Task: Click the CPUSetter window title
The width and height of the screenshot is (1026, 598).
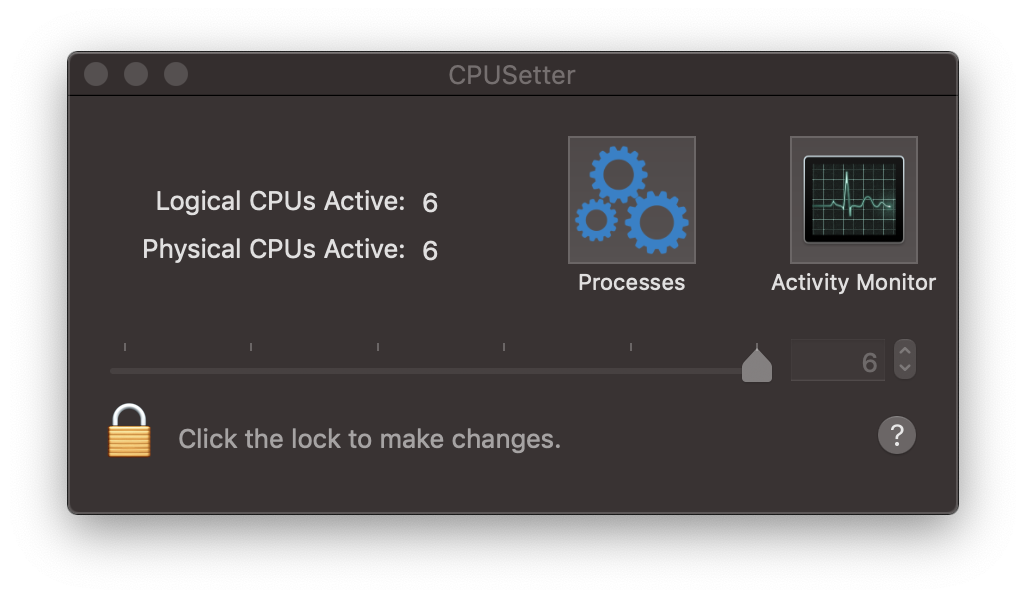Action: tap(512, 75)
